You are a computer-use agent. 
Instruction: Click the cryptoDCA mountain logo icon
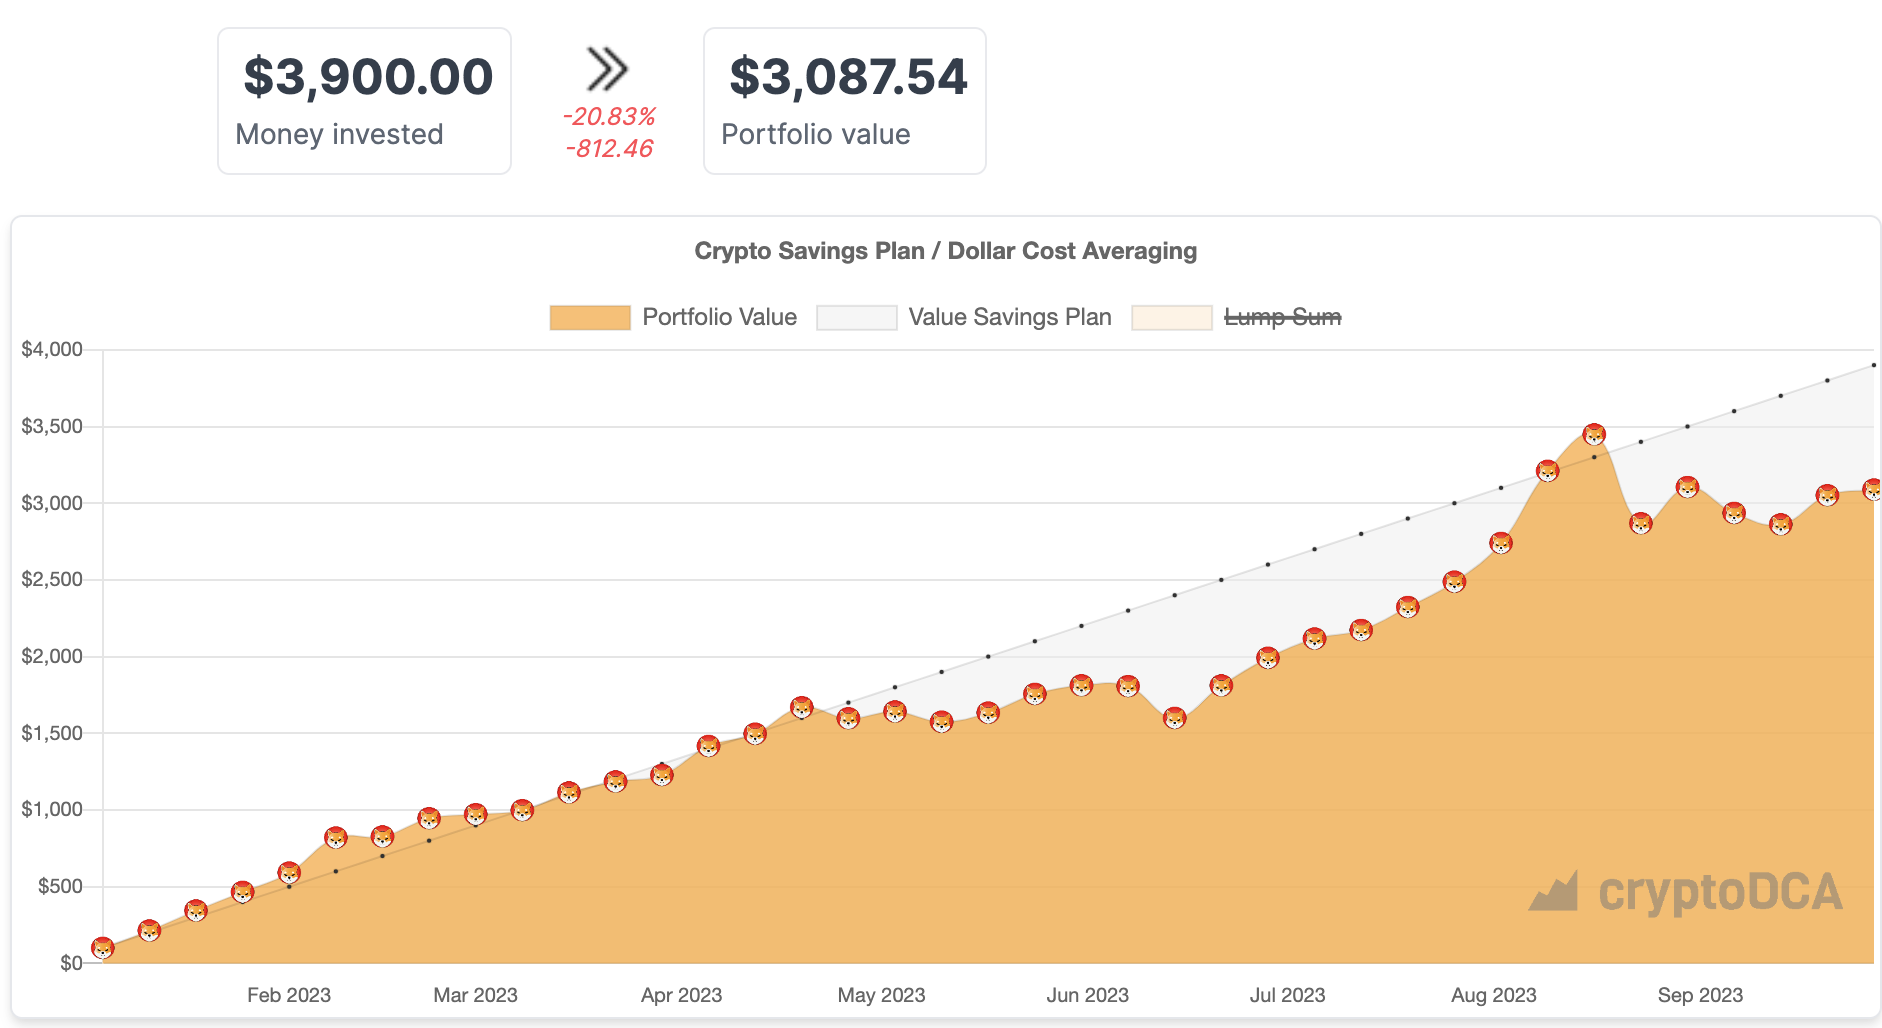tap(1553, 892)
